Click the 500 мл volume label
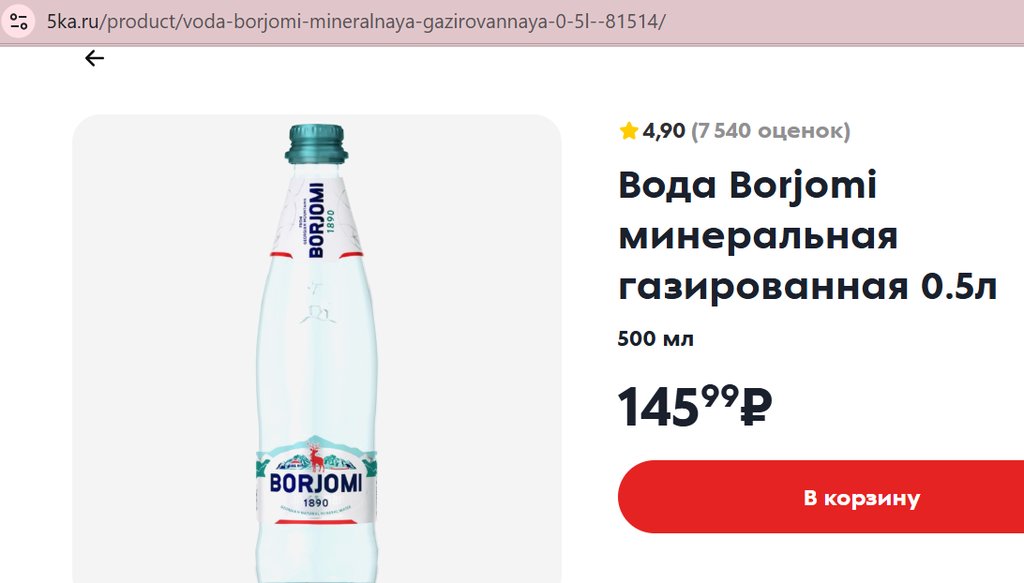 (x=656, y=339)
